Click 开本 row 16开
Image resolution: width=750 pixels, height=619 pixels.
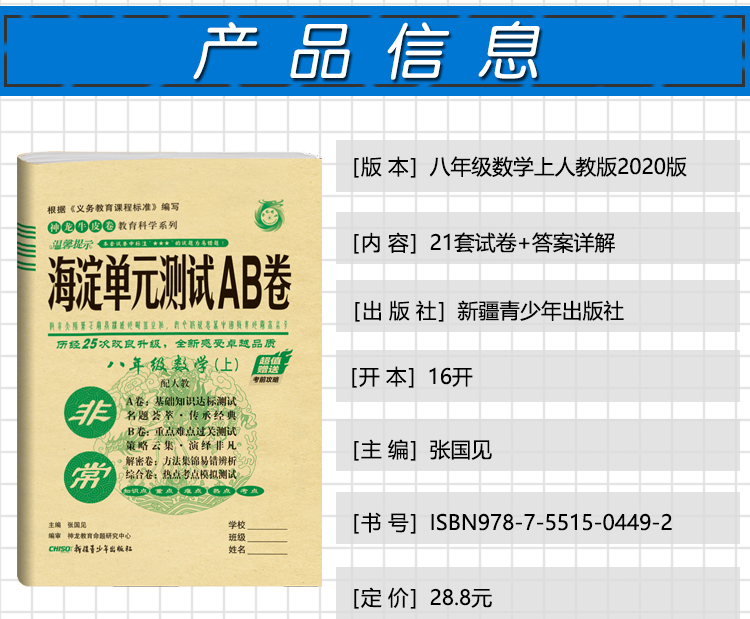(538, 377)
